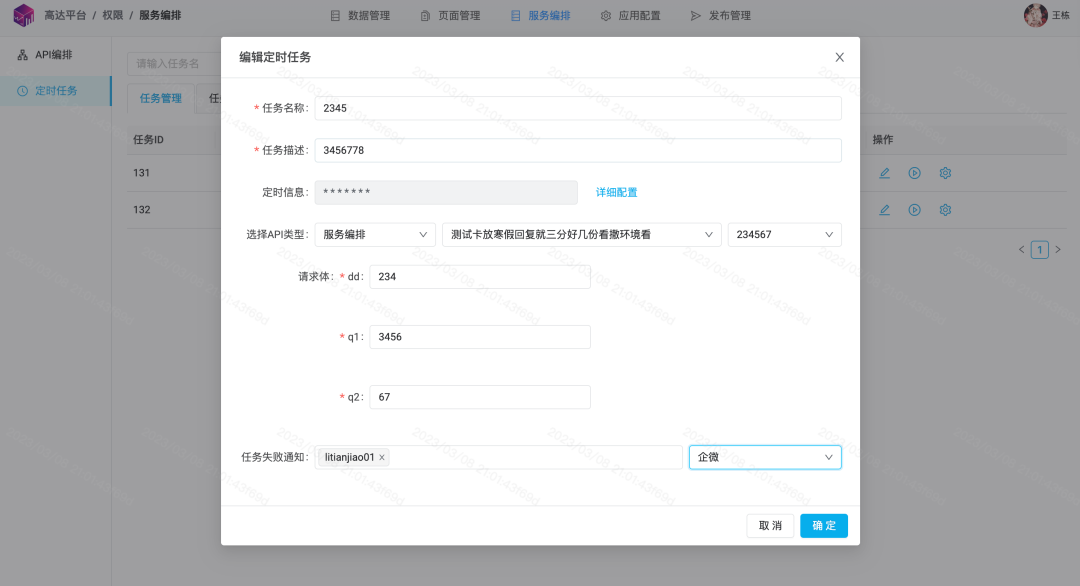This screenshot has width=1080, height=586.
Task: Select page 1 in pagination
Action: (1039, 249)
